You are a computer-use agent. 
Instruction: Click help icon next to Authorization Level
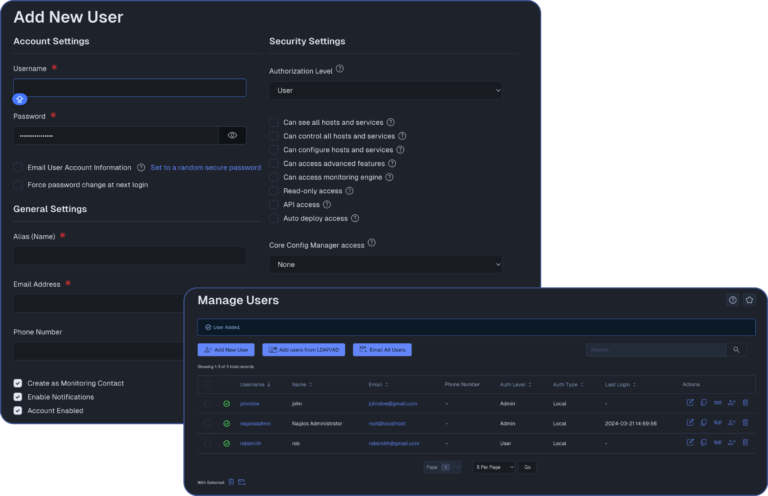340,69
